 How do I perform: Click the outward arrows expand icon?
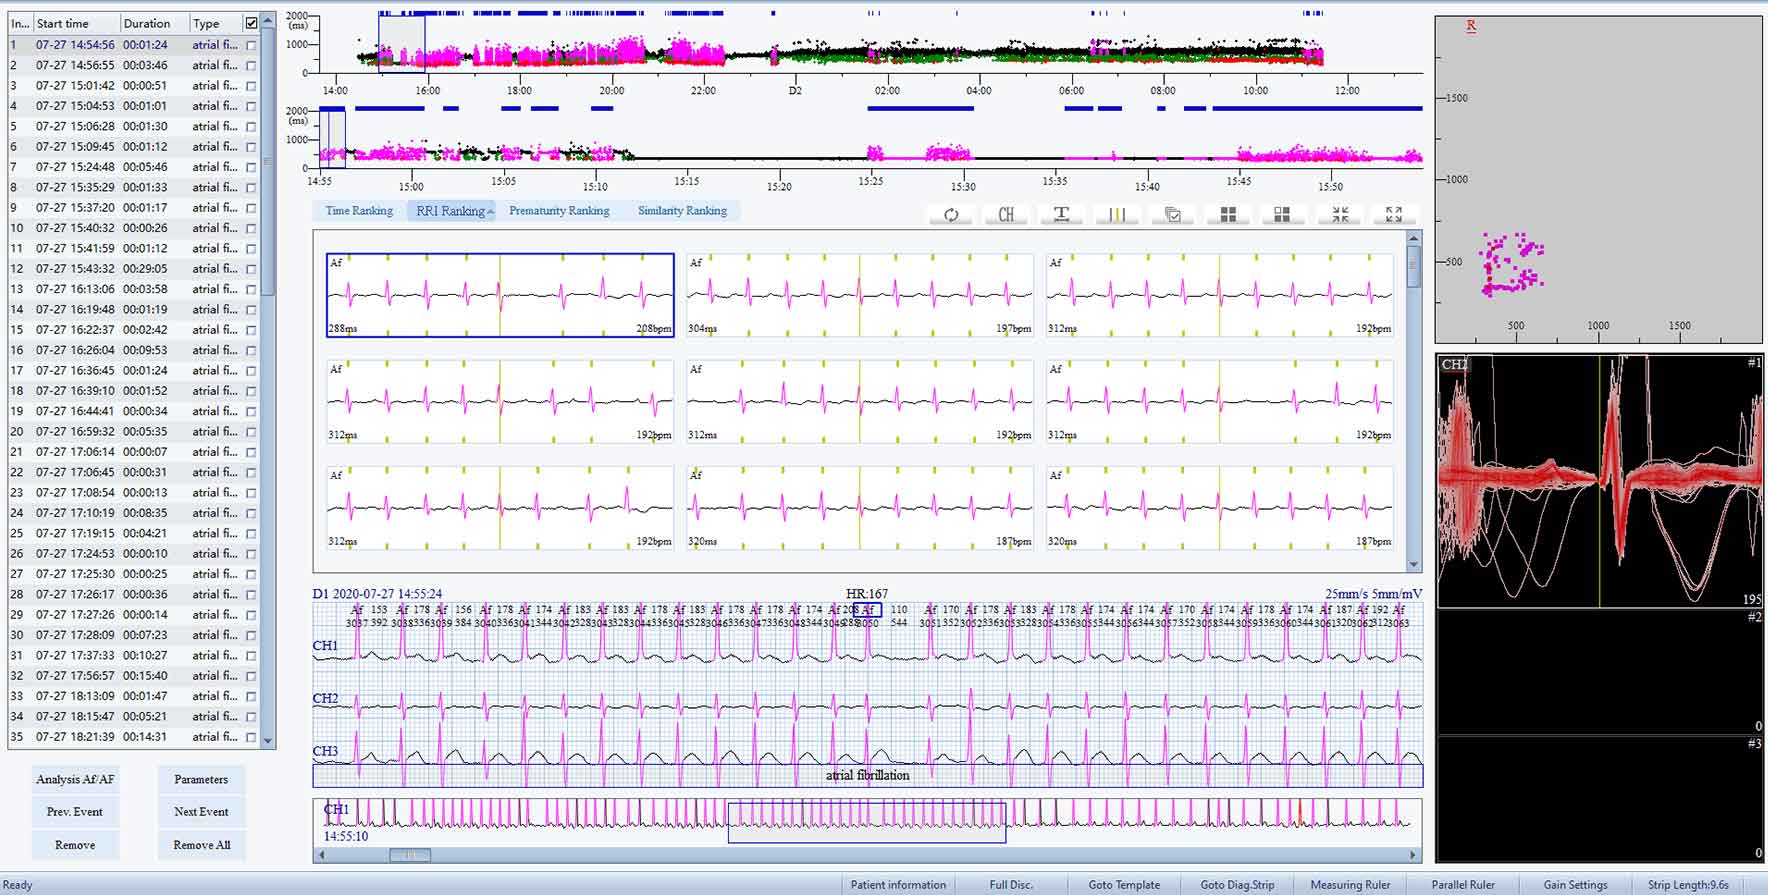(x=1394, y=215)
